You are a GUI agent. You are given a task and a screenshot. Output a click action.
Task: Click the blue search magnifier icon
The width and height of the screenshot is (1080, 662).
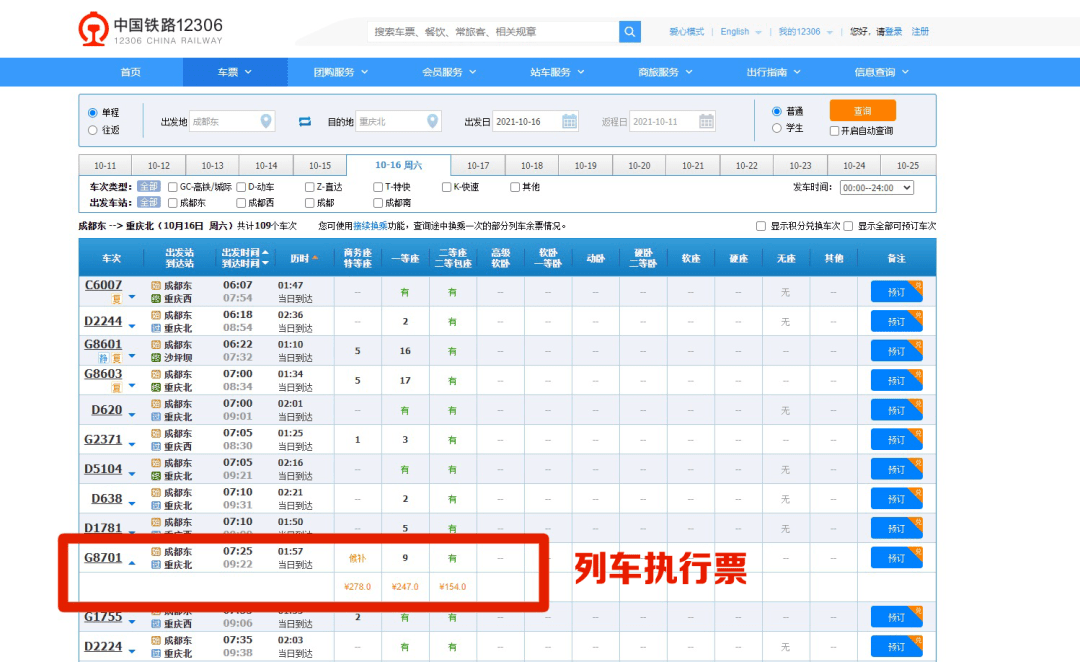pos(629,31)
